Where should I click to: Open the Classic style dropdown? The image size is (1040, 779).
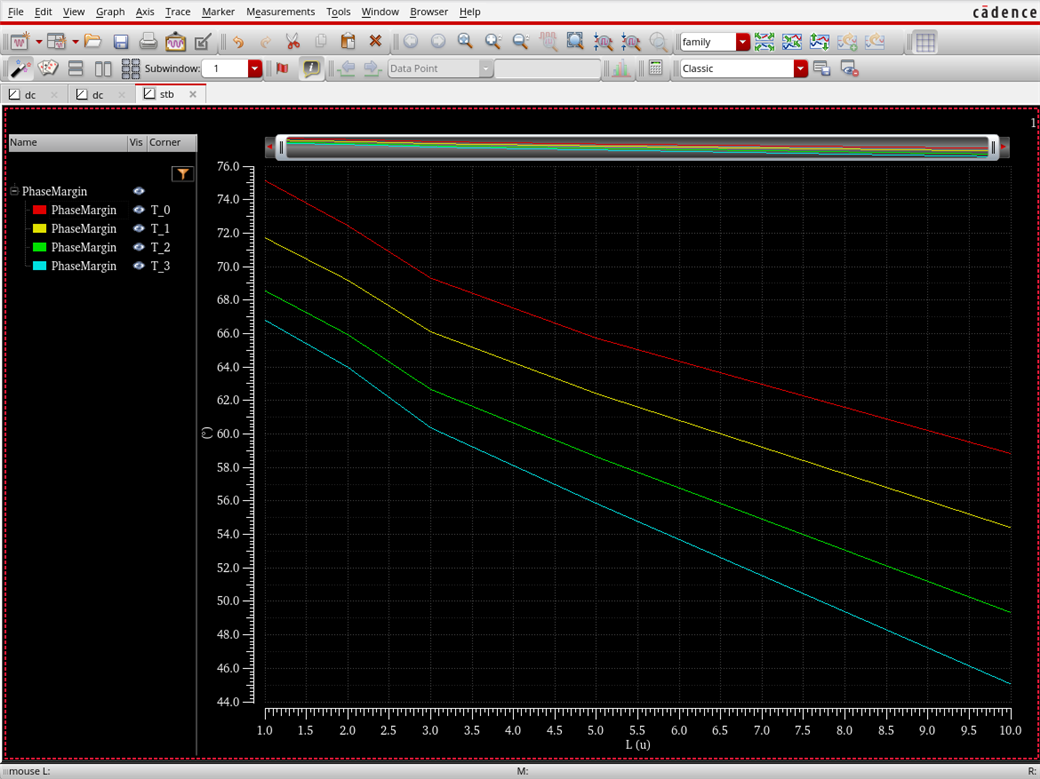pyautogui.click(x=800, y=68)
